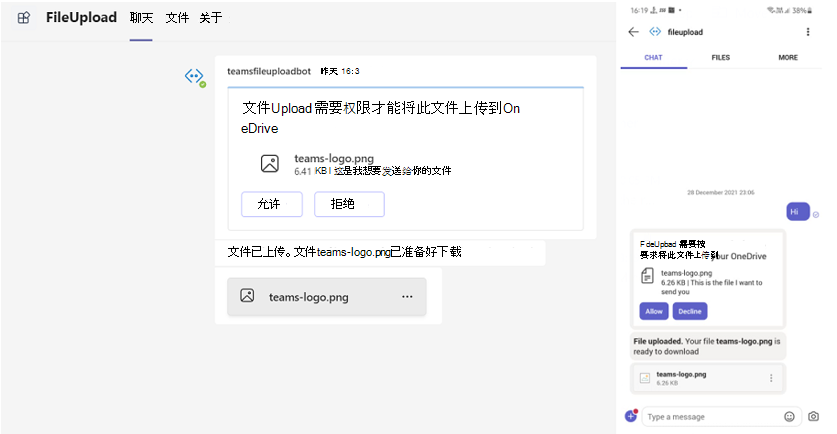Tap the back arrow in mobile view

[634, 32]
